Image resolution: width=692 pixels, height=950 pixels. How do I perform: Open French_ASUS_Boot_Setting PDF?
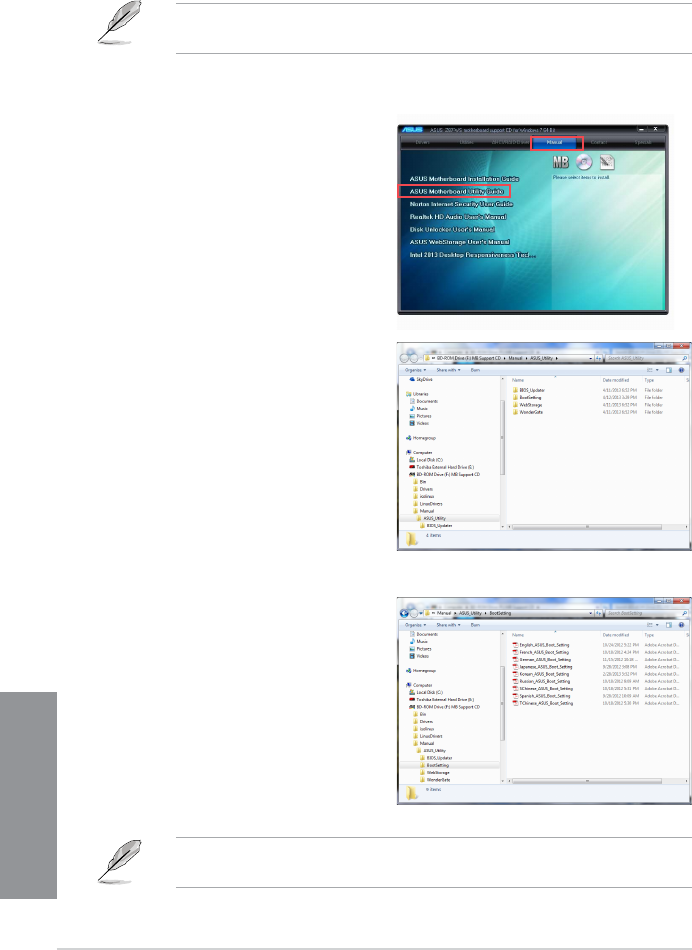coord(541,652)
